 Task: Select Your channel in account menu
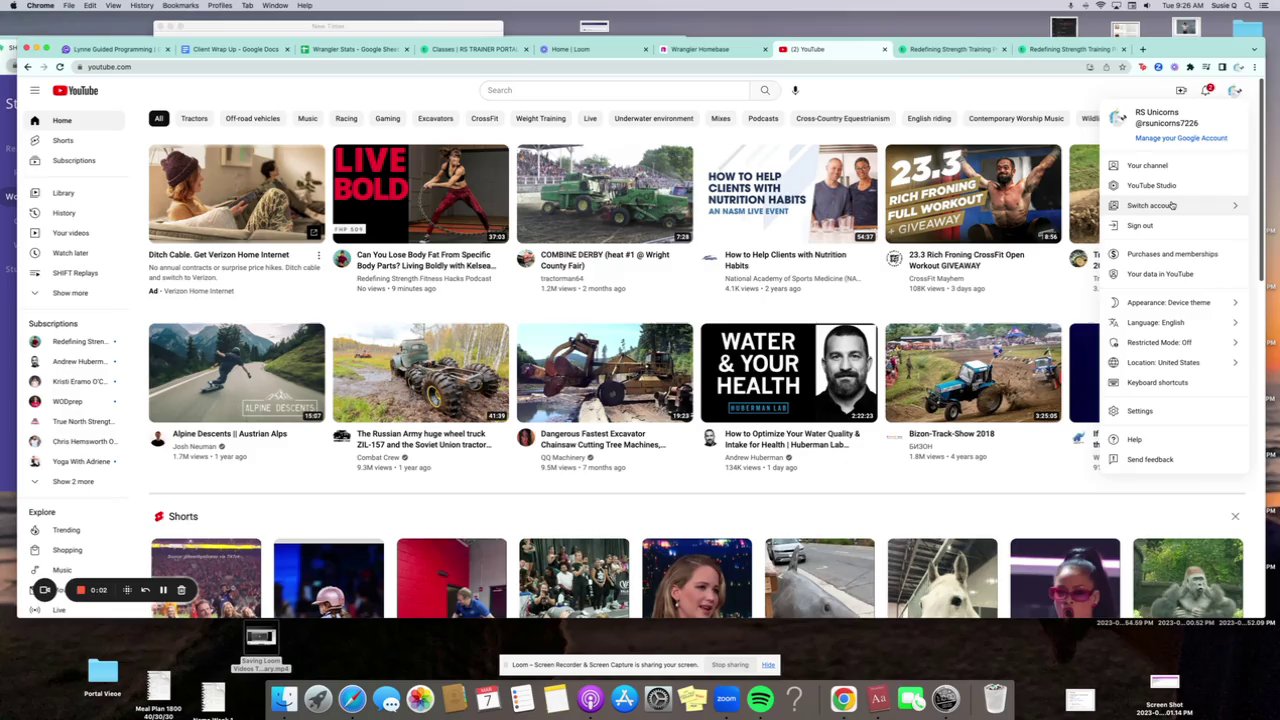pyautogui.click(x=1175, y=165)
